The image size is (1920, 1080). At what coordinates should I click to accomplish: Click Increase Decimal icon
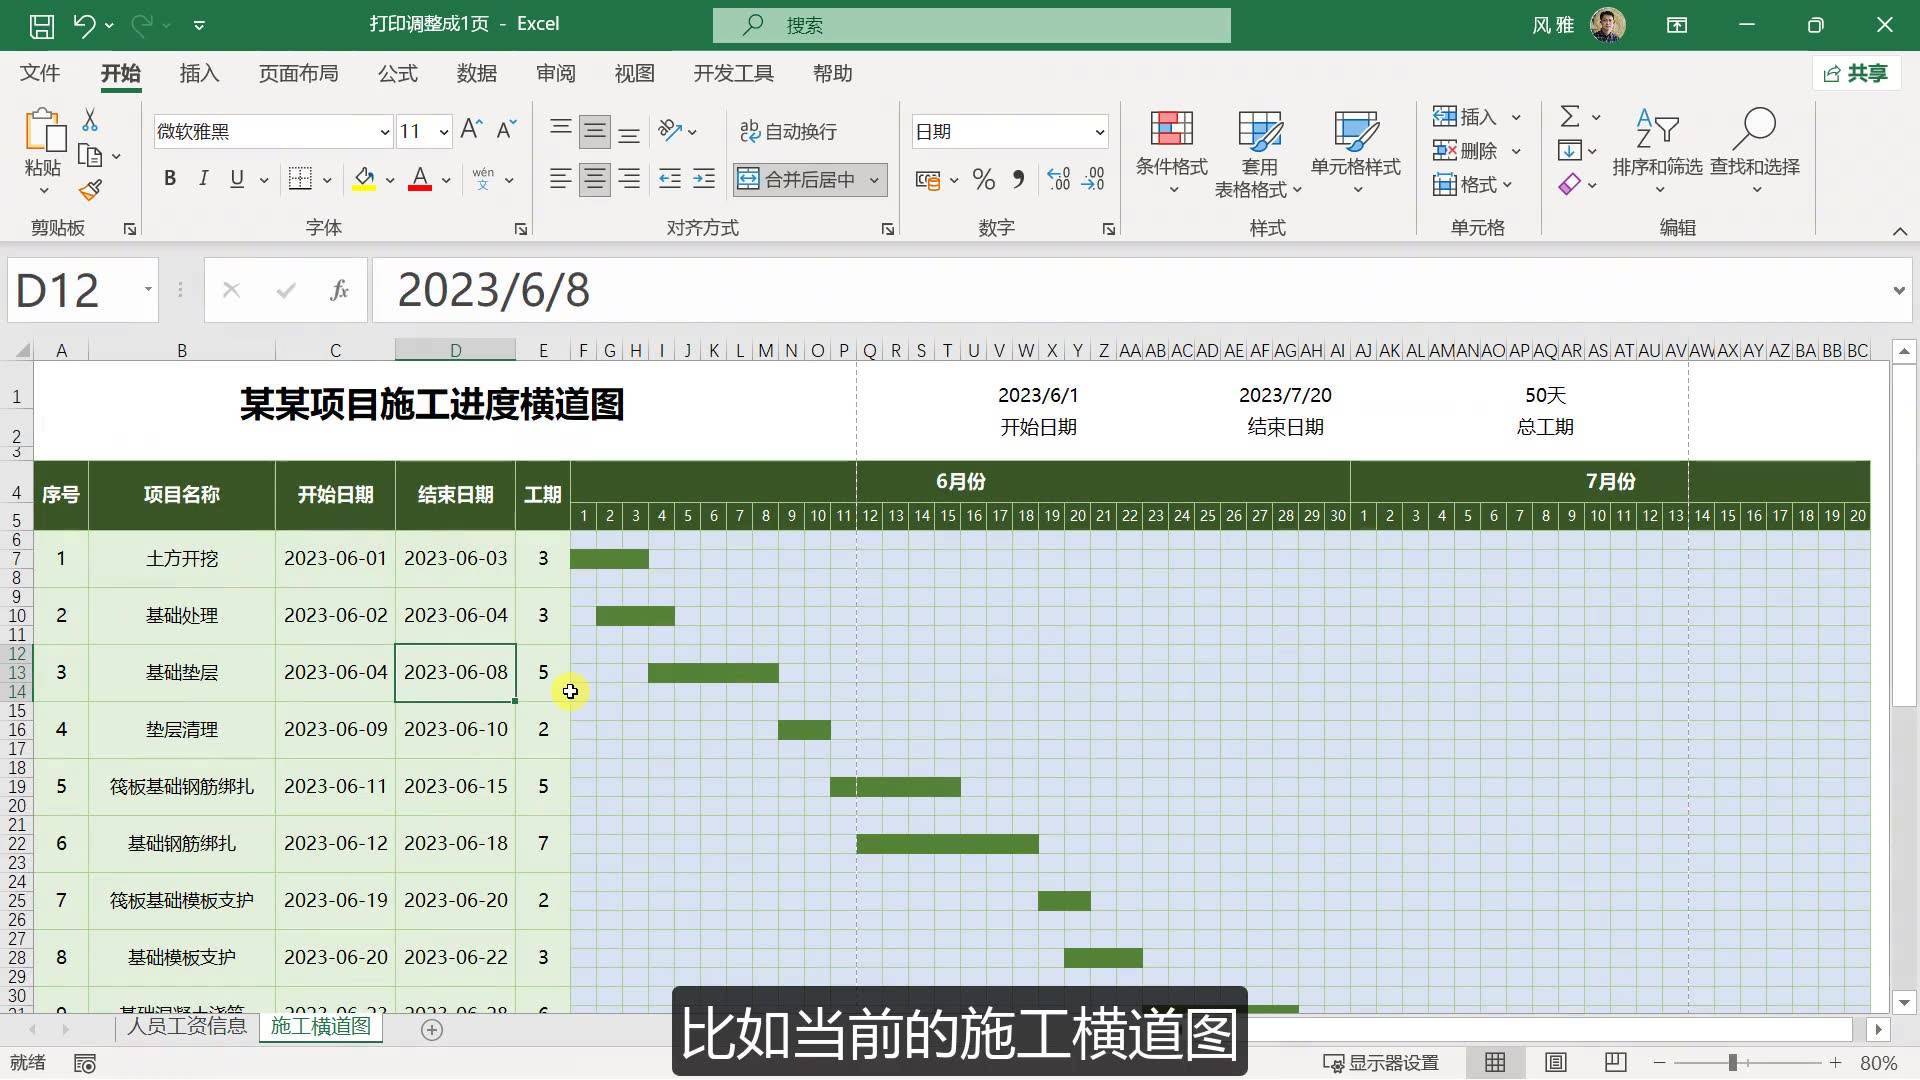coord(1058,180)
